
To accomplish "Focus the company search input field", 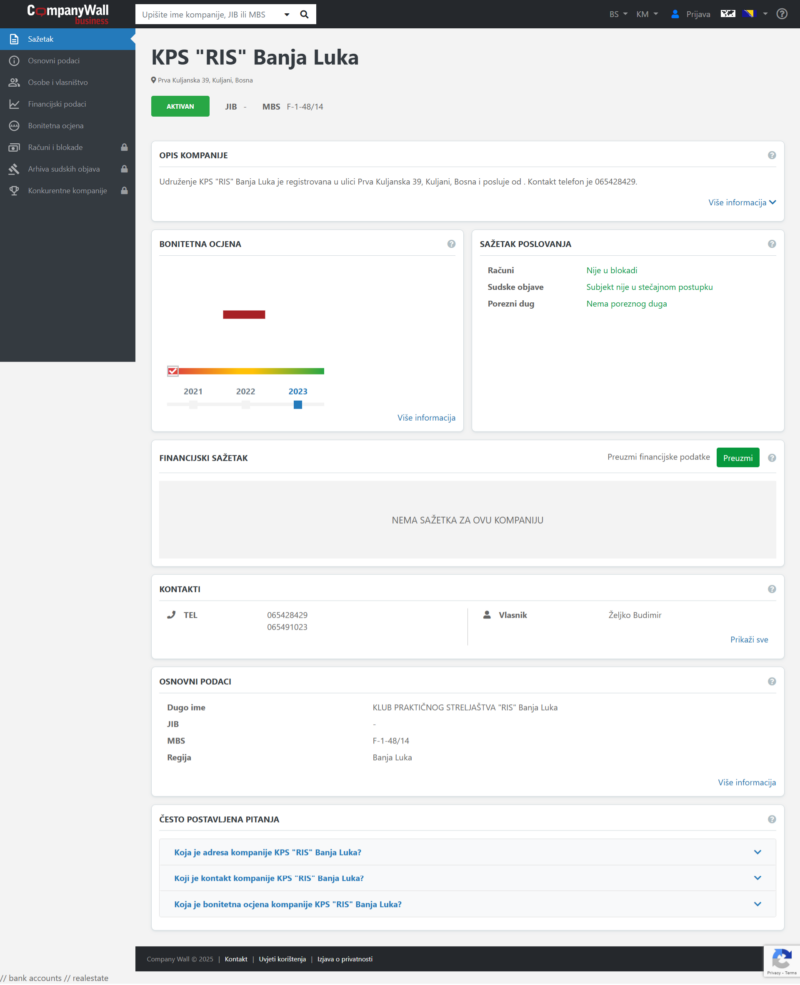I will 209,14.
